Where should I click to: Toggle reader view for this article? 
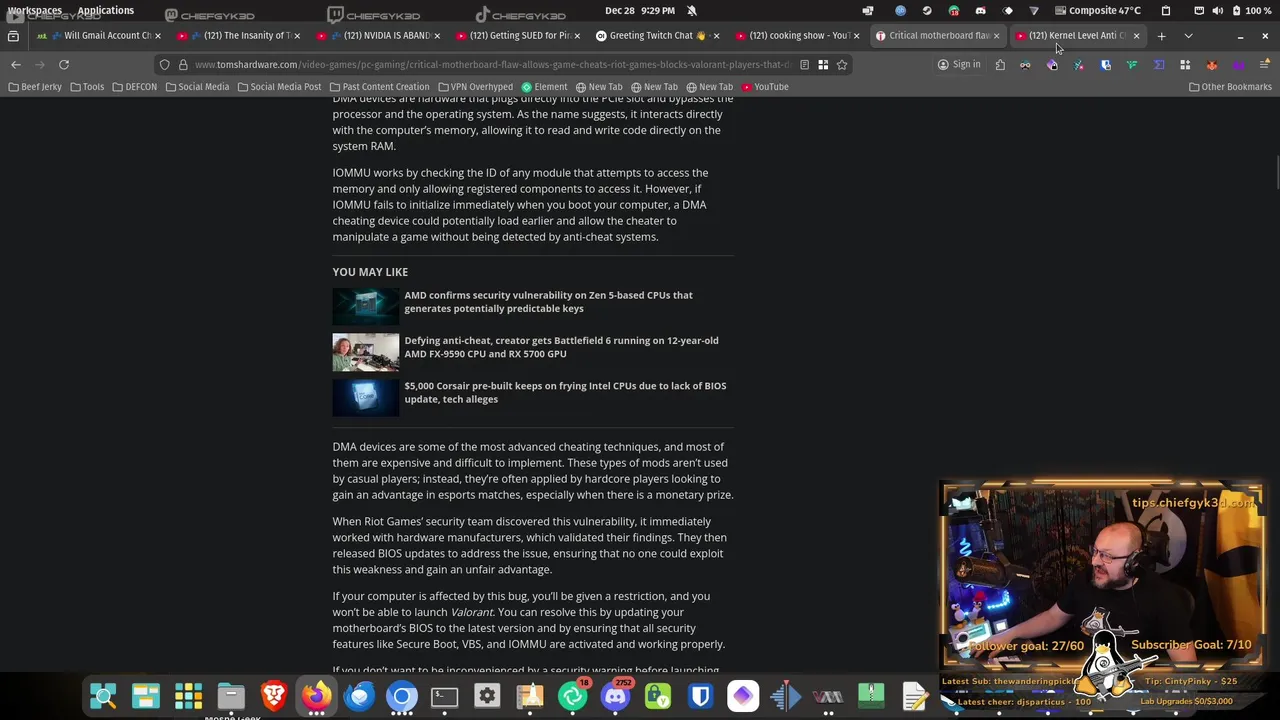point(804,64)
